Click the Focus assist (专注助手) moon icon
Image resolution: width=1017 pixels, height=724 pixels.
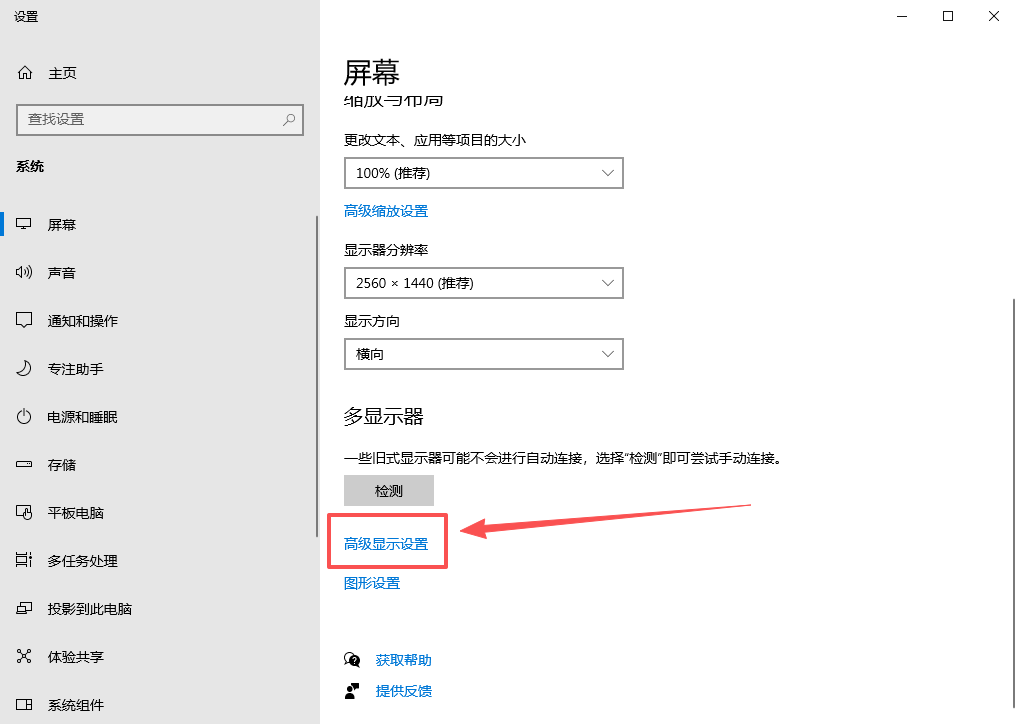[25, 369]
